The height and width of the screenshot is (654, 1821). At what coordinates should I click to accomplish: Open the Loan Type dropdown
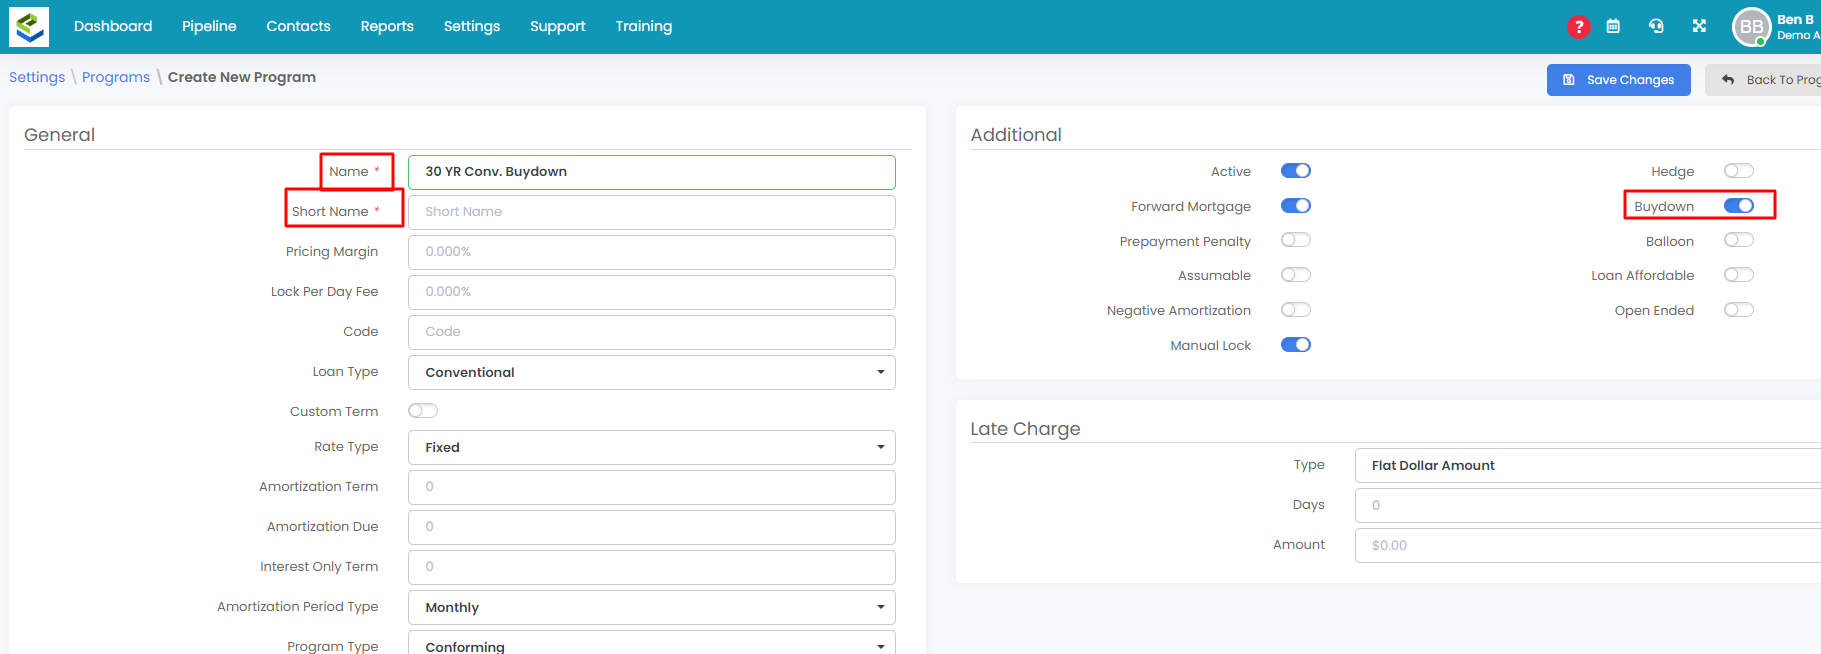[x=651, y=372]
